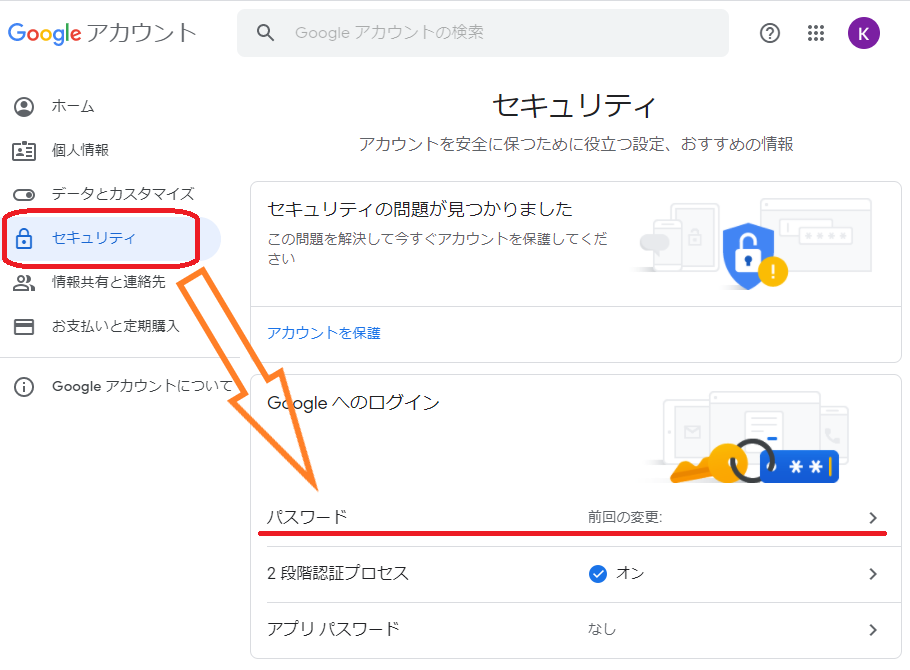Click the アカウントを保護 link
This screenshot has width=910, height=670.
point(324,333)
